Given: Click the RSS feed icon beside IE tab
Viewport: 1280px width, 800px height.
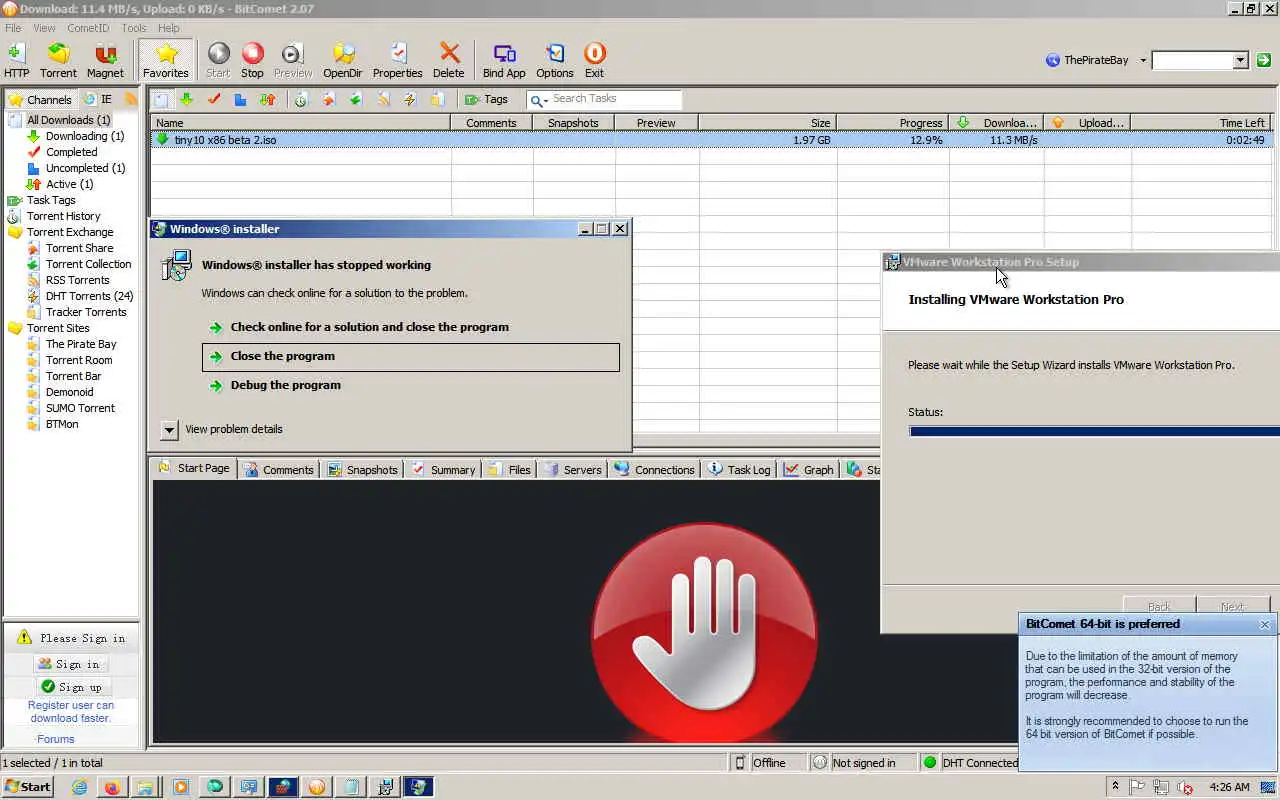Looking at the screenshot, I should pos(130,99).
